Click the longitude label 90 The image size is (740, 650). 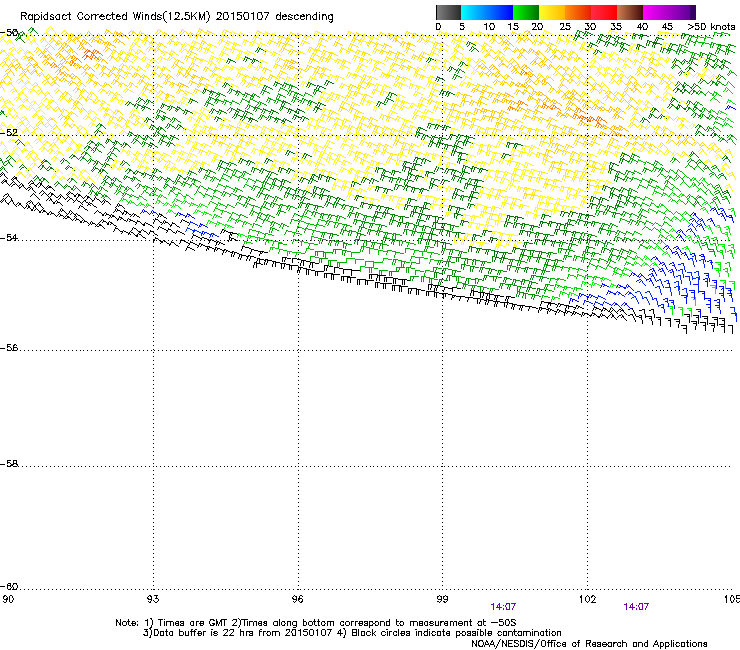point(8,599)
